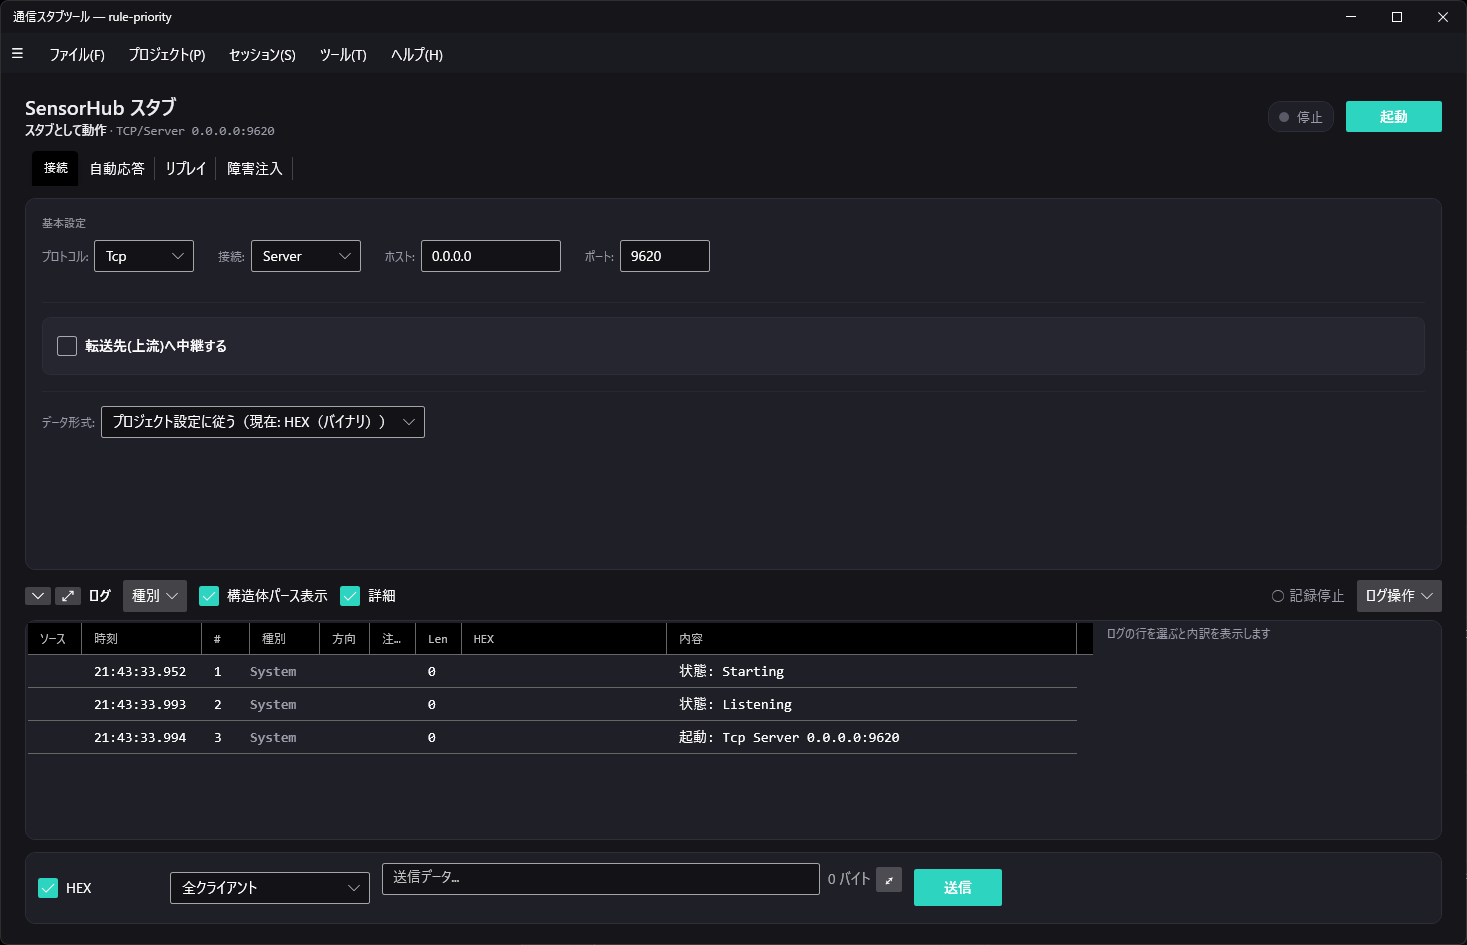This screenshot has width=1467, height=945.
Task: Click the 注... column header
Action: pos(392,639)
